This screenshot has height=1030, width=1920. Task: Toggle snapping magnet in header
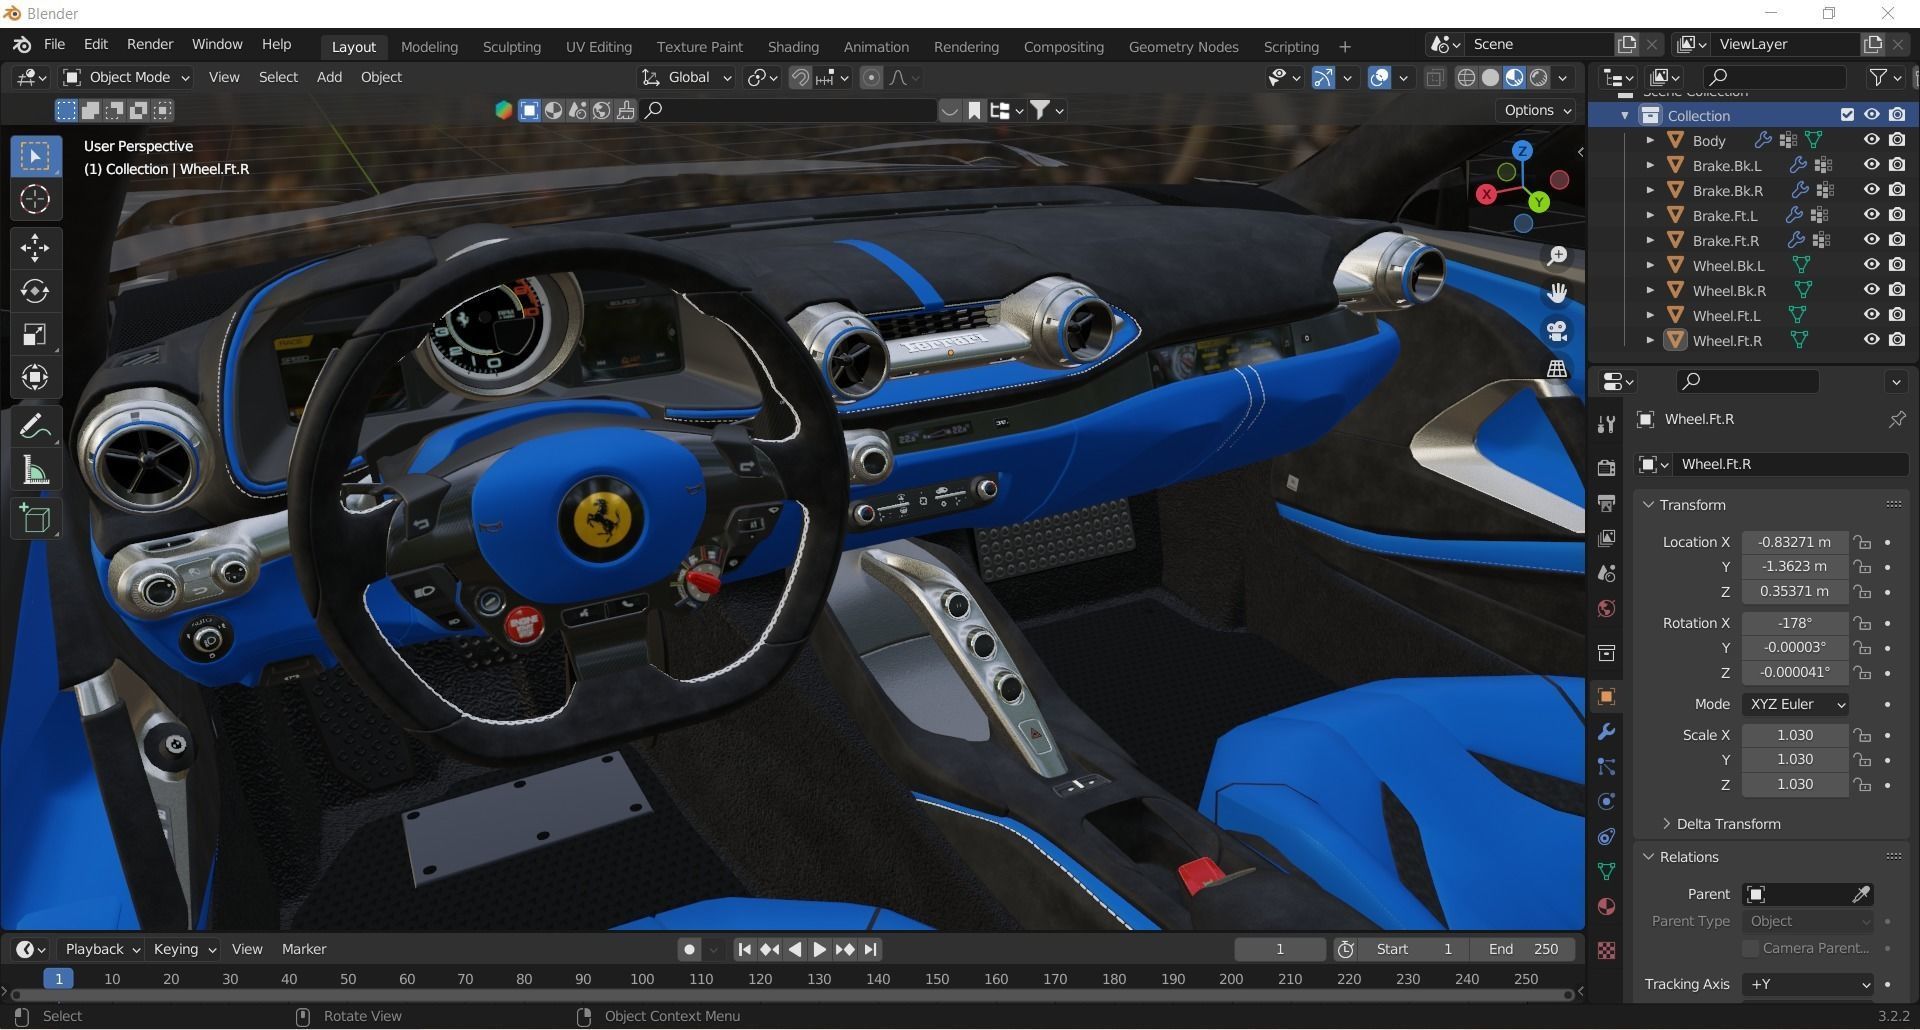tap(800, 78)
